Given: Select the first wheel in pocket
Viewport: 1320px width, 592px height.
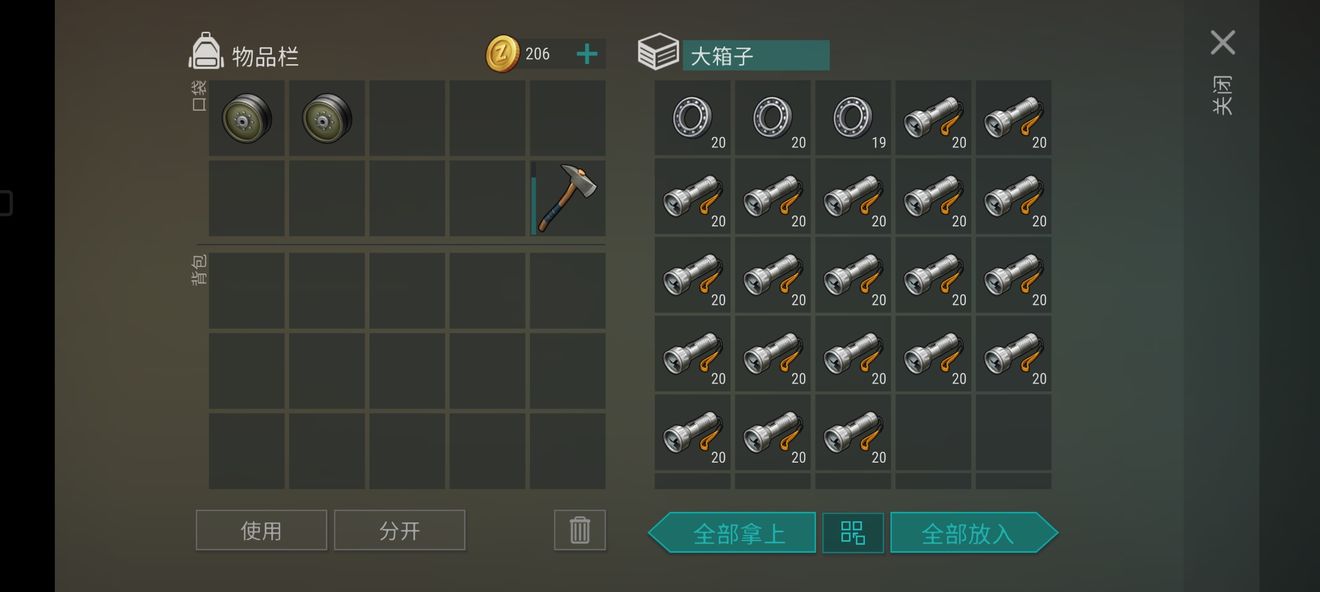Looking at the screenshot, I should [x=247, y=119].
